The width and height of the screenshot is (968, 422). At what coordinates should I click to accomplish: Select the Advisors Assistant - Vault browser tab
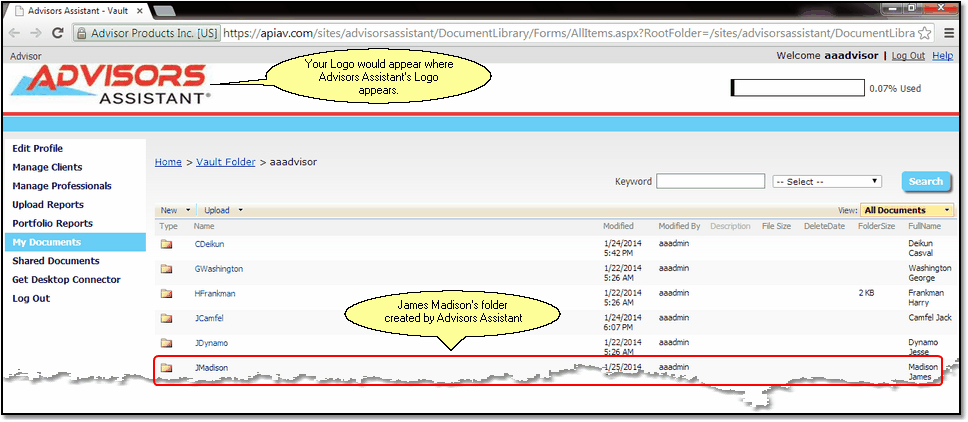[75, 11]
